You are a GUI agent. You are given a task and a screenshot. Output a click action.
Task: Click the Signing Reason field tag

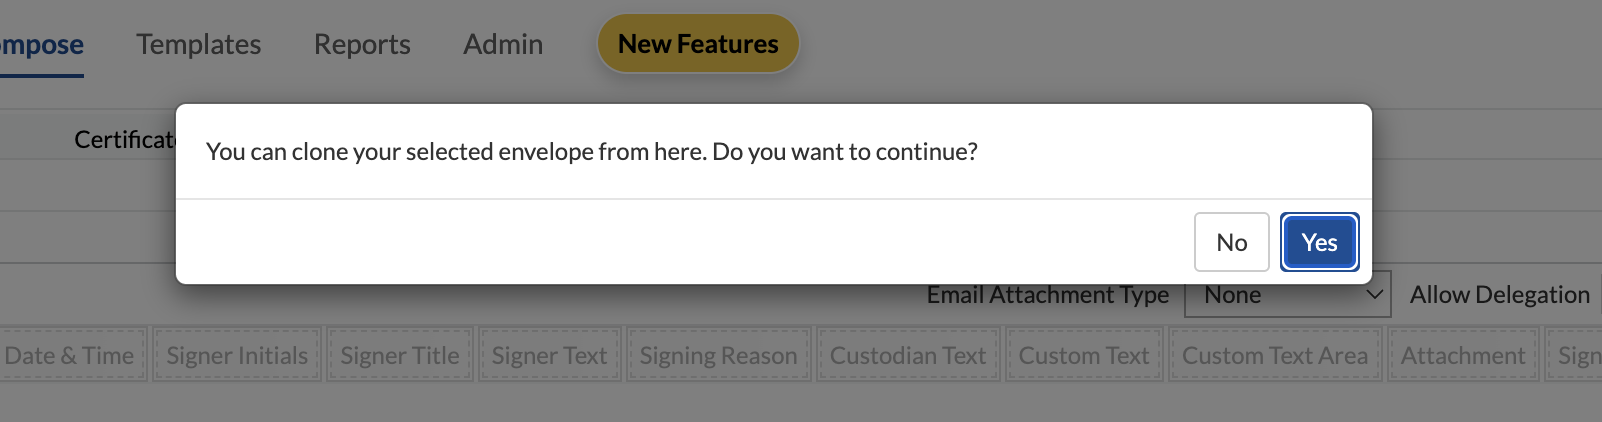point(718,356)
